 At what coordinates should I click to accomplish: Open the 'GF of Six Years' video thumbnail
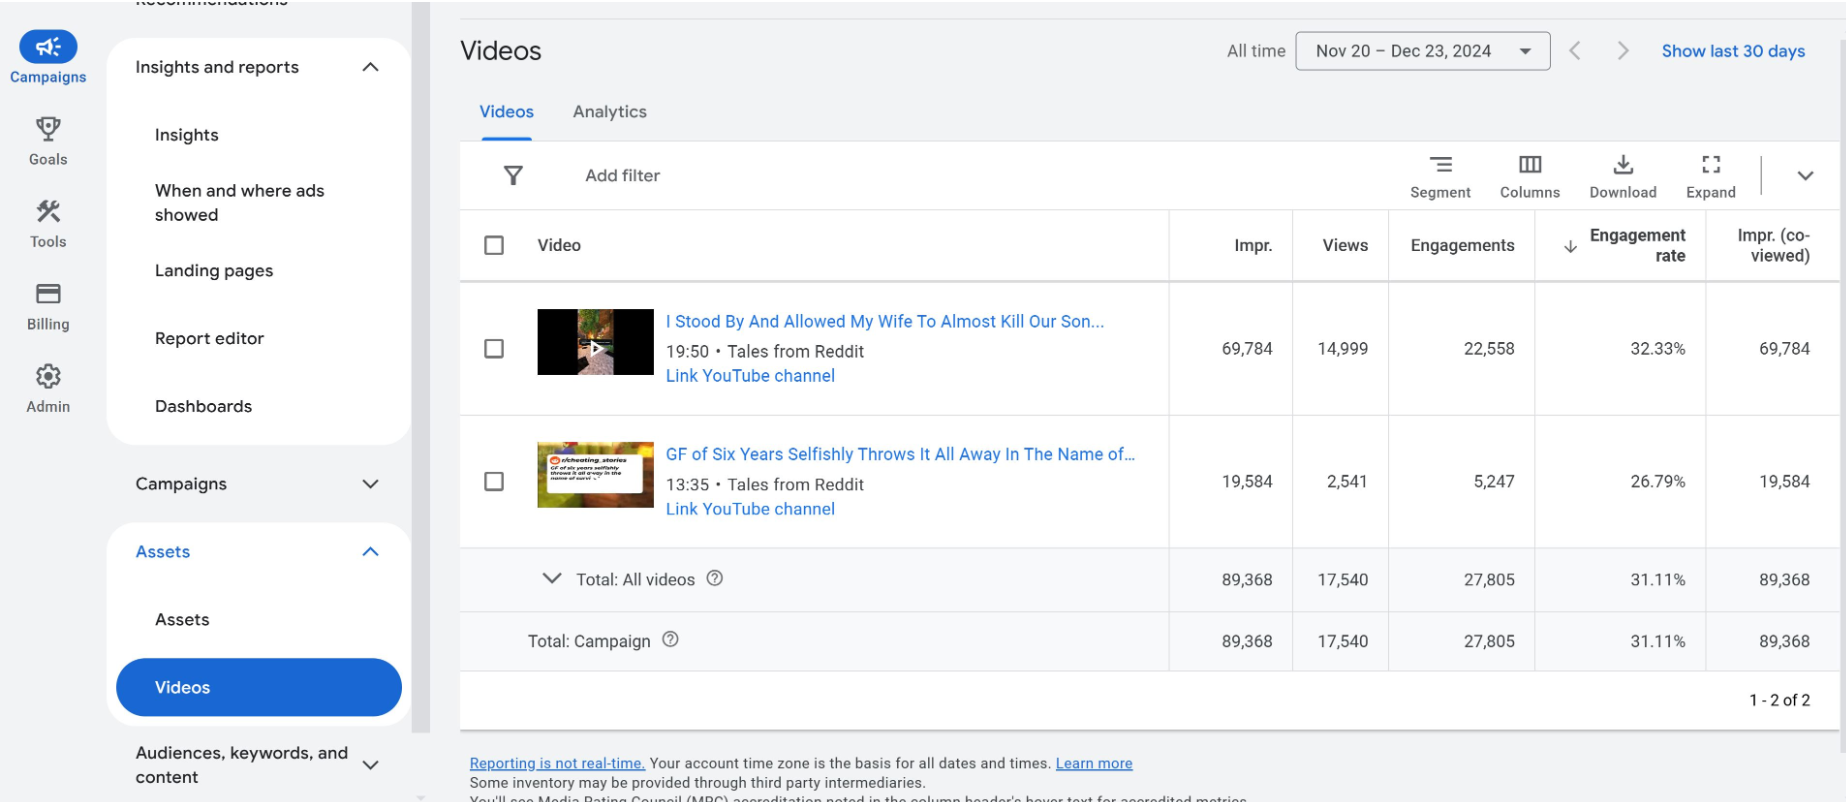tap(595, 475)
